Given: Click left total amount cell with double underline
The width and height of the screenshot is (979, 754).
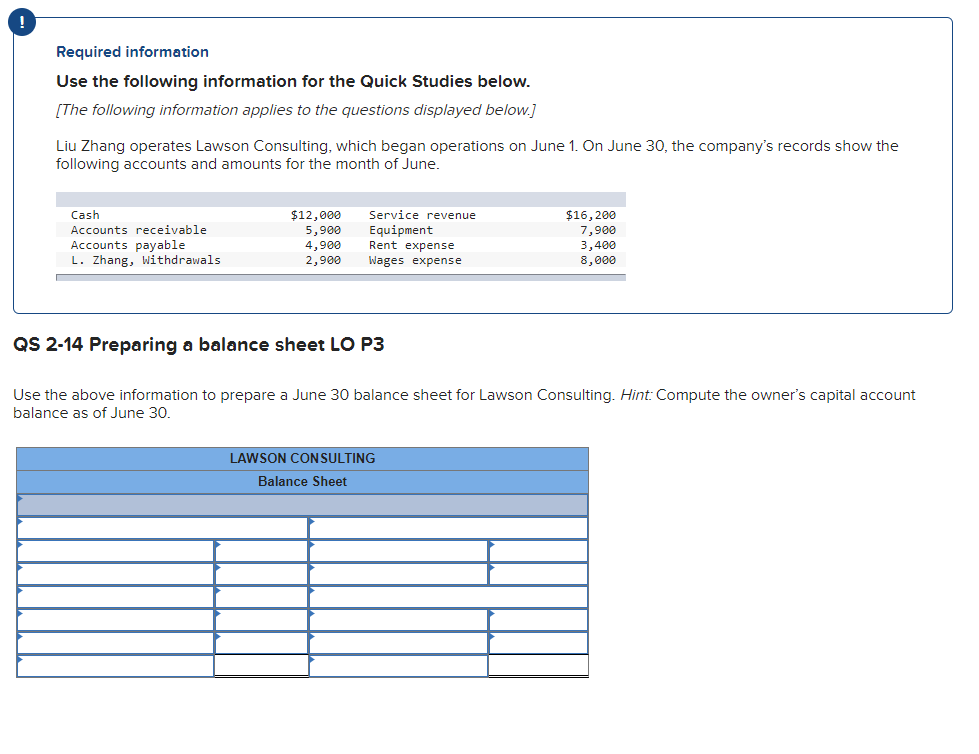Looking at the screenshot, I should 262,666.
